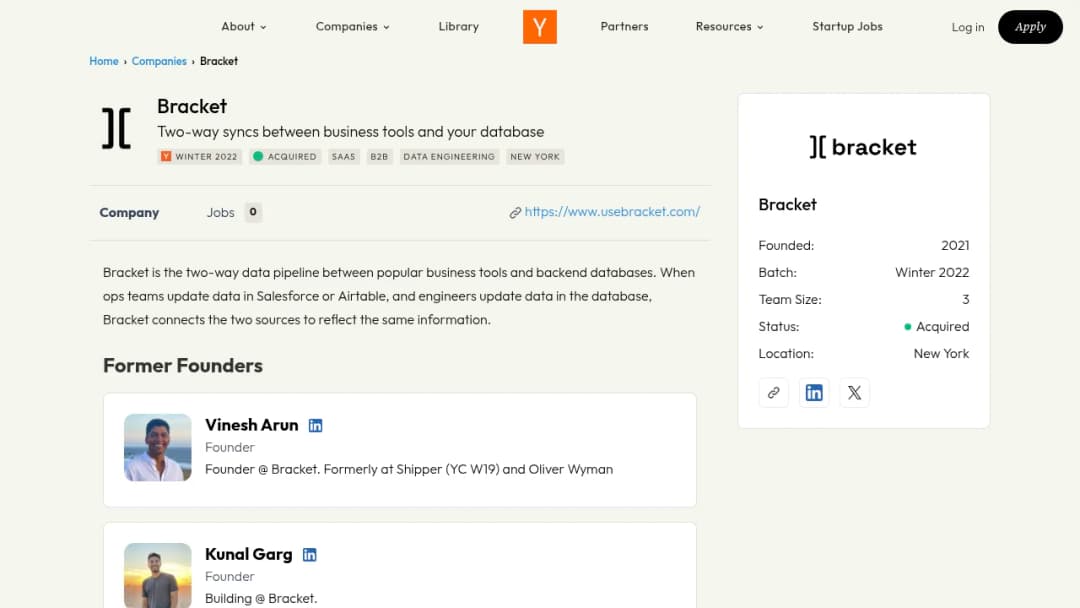The width and height of the screenshot is (1080, 608).
Task: Click Log in link
Action: tap(968, 27)
